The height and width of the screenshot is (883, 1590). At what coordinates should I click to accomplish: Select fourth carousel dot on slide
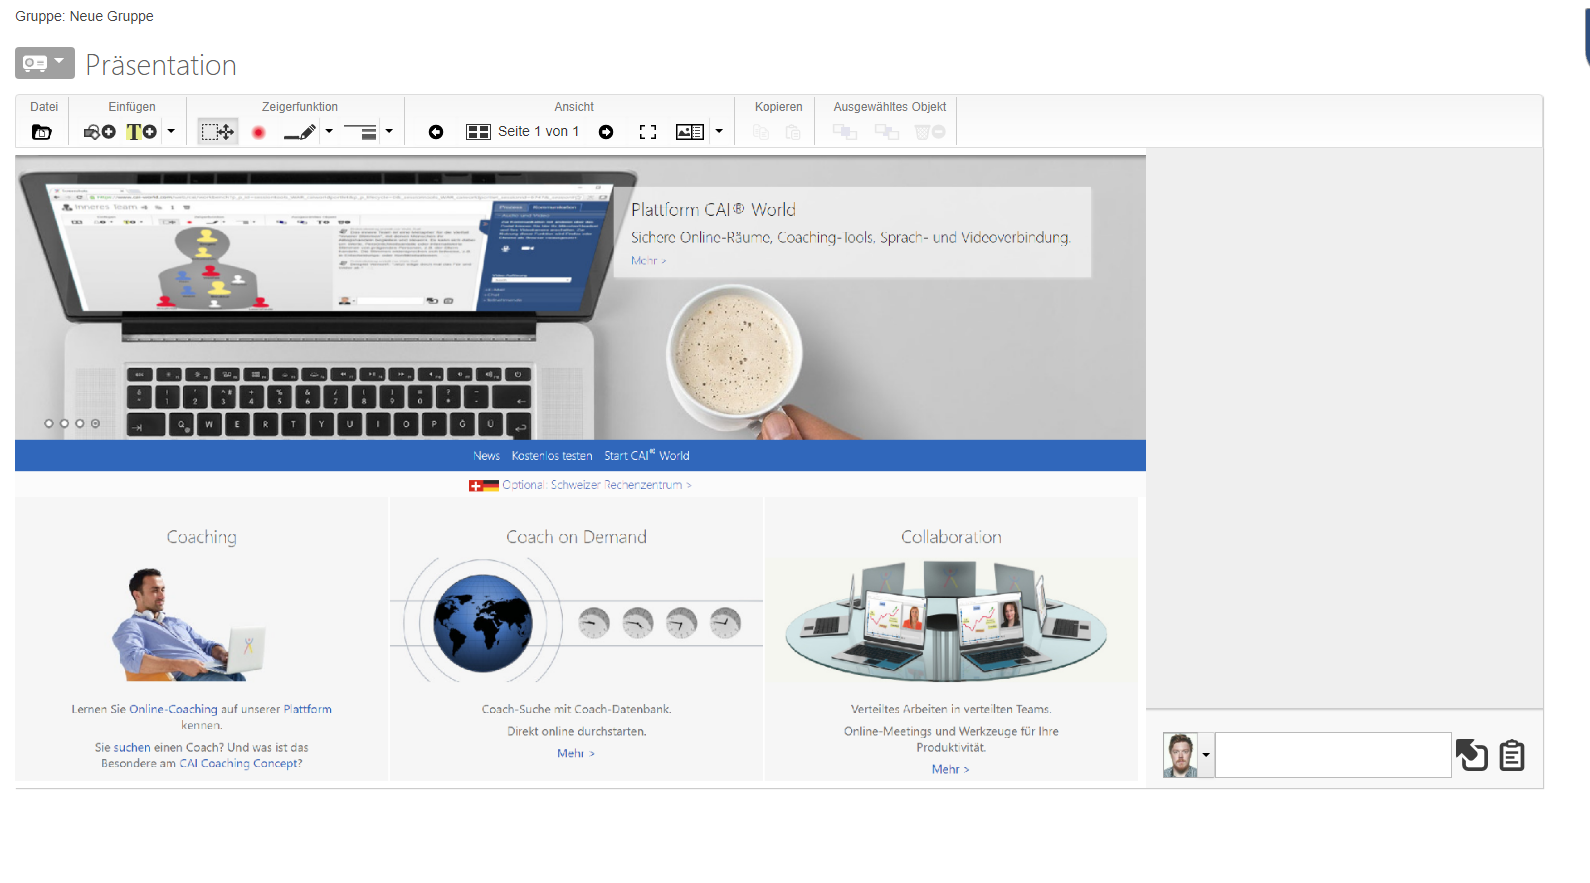click(x=96, y=424)
